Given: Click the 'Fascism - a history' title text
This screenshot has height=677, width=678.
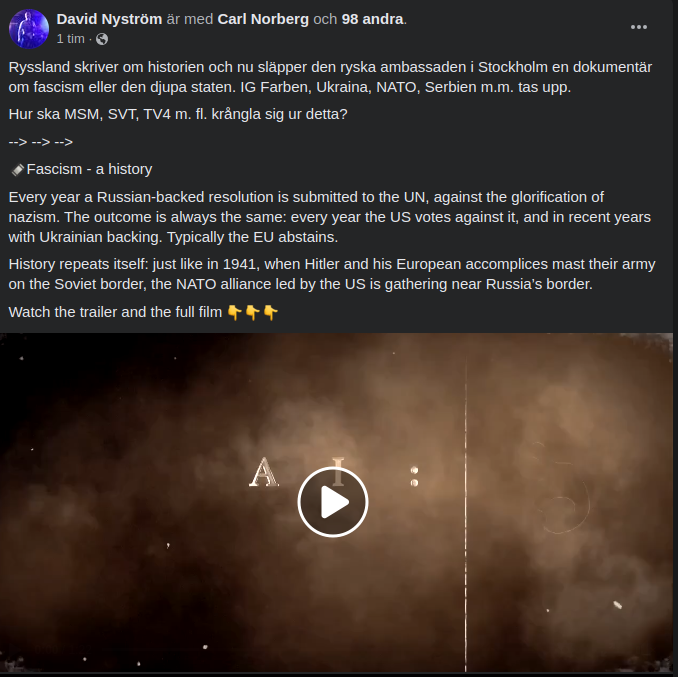Looking at the screenshot, I should point(89,169).
